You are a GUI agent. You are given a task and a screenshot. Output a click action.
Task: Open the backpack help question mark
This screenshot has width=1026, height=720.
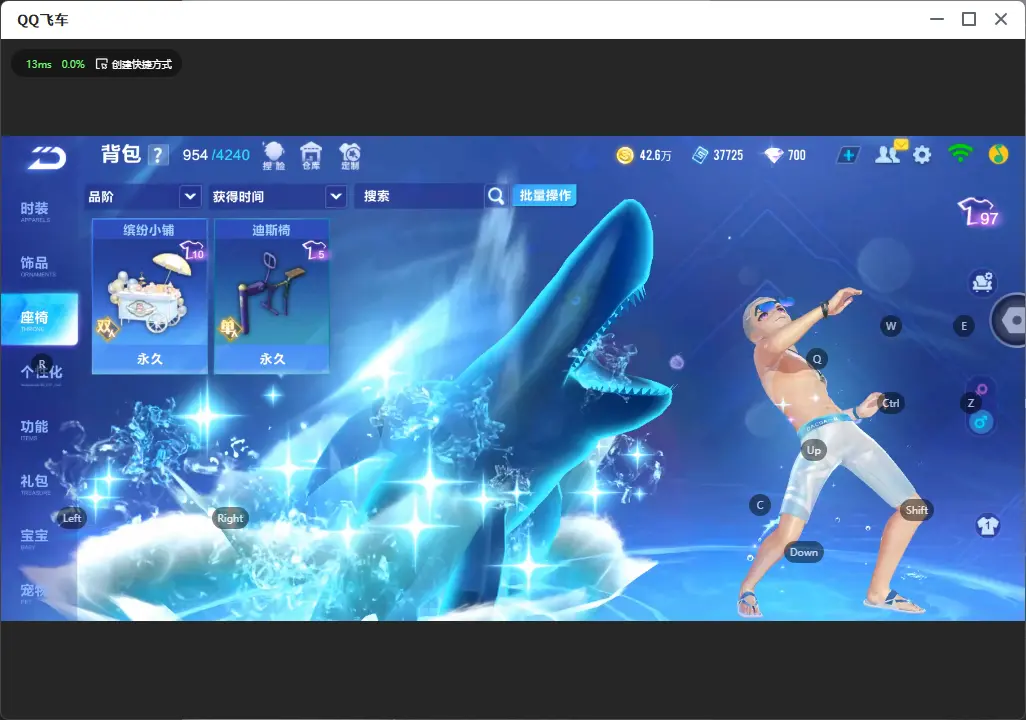[158, 155]
